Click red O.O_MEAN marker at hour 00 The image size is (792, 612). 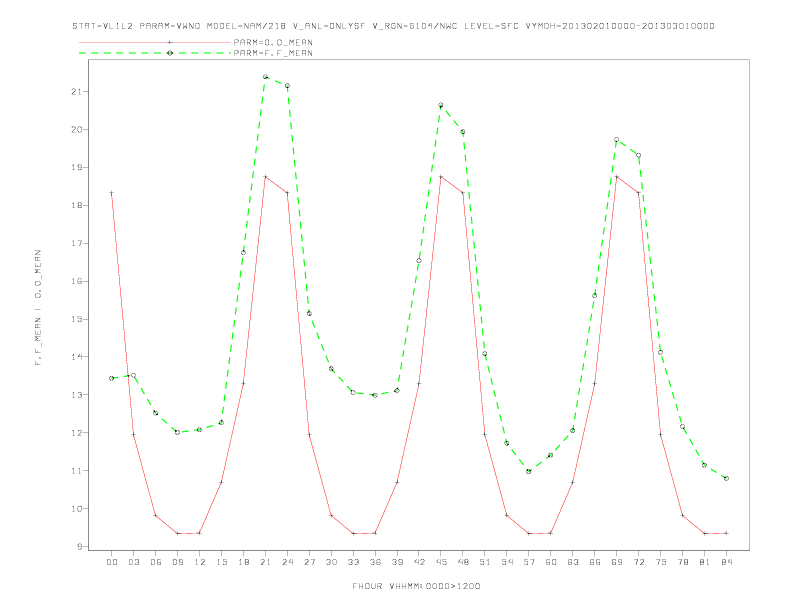[x=112, y=193]
